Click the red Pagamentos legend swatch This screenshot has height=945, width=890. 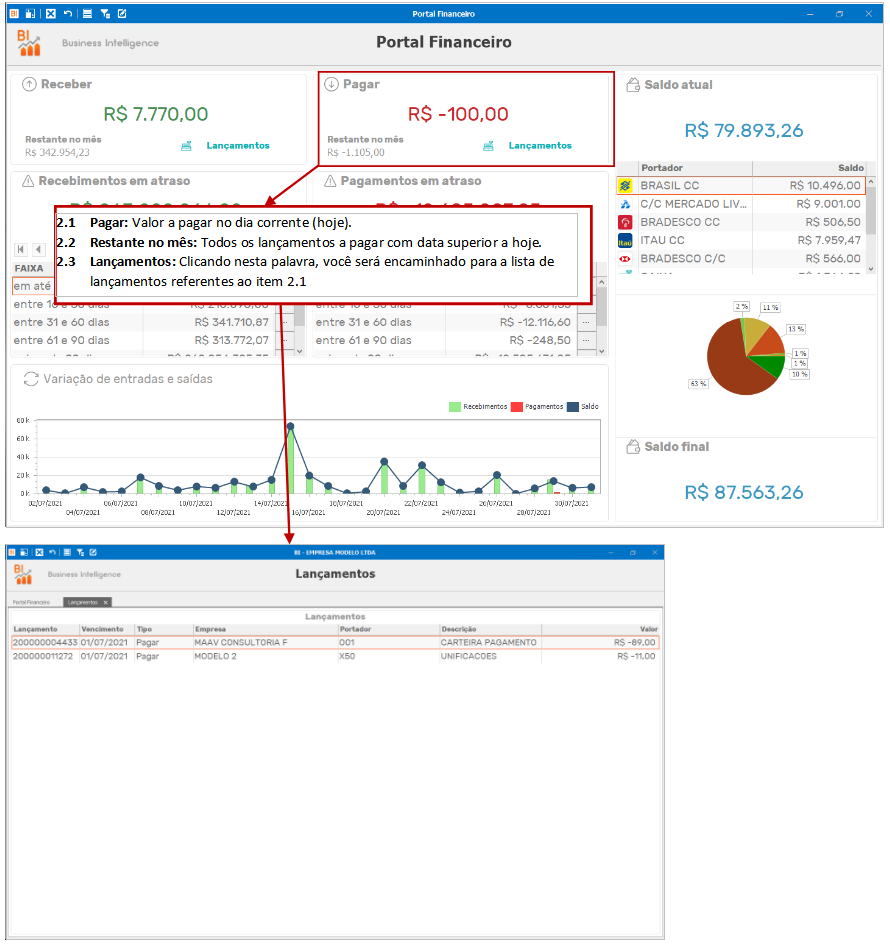point(516,407)
